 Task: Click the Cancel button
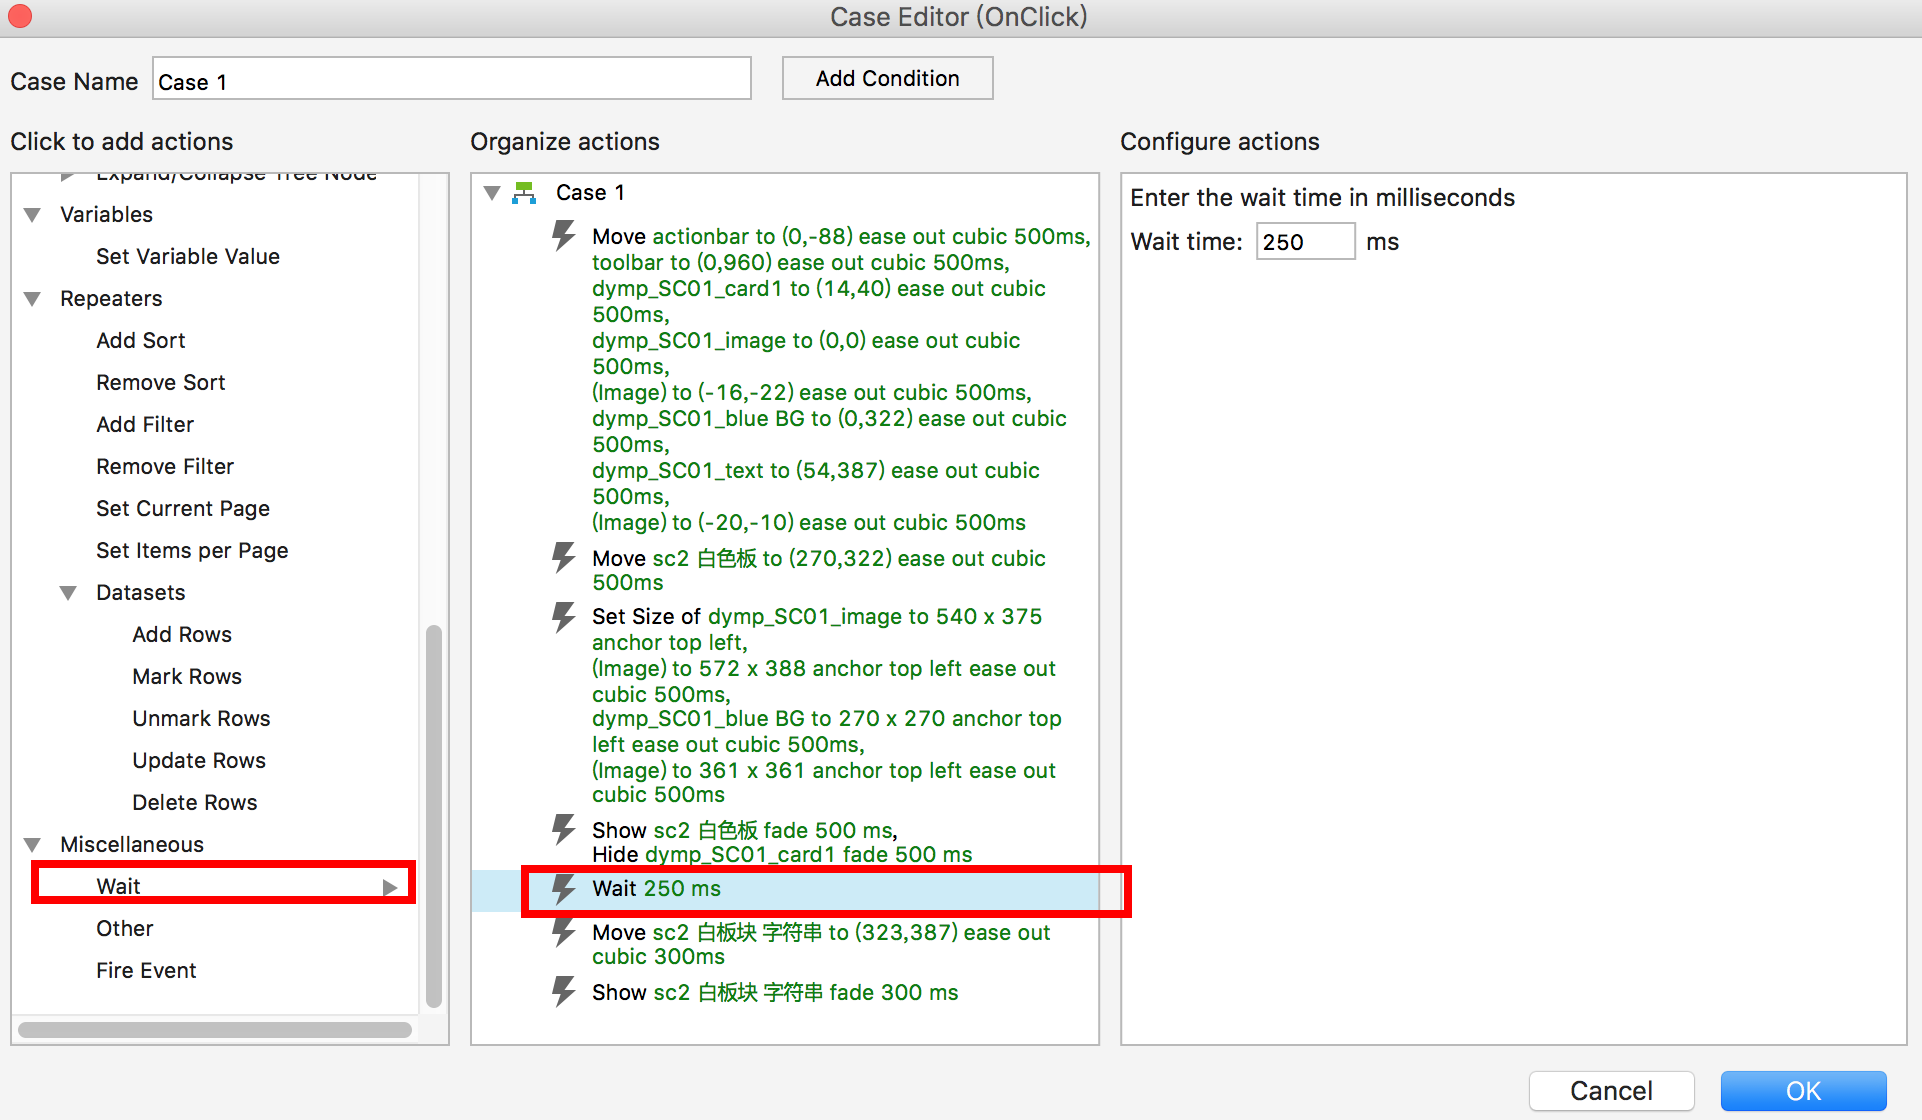tap(1610, 1090)
